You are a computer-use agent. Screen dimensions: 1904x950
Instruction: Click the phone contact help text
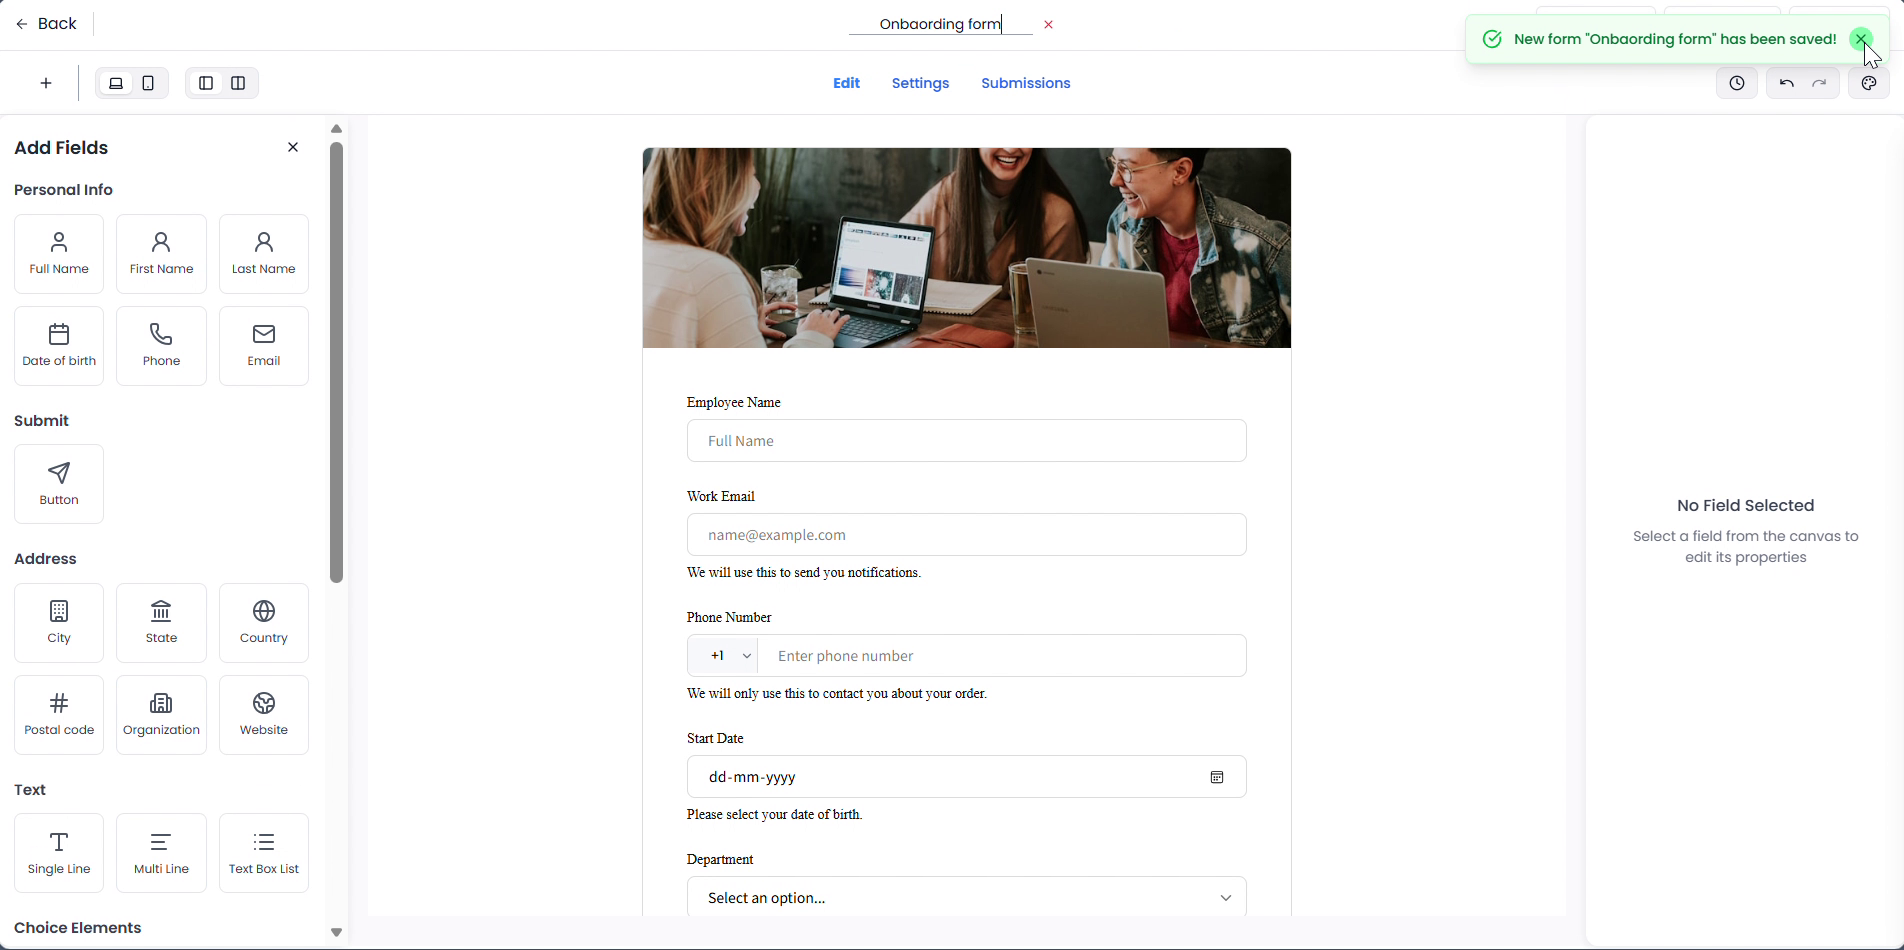(x=837, y=694)
